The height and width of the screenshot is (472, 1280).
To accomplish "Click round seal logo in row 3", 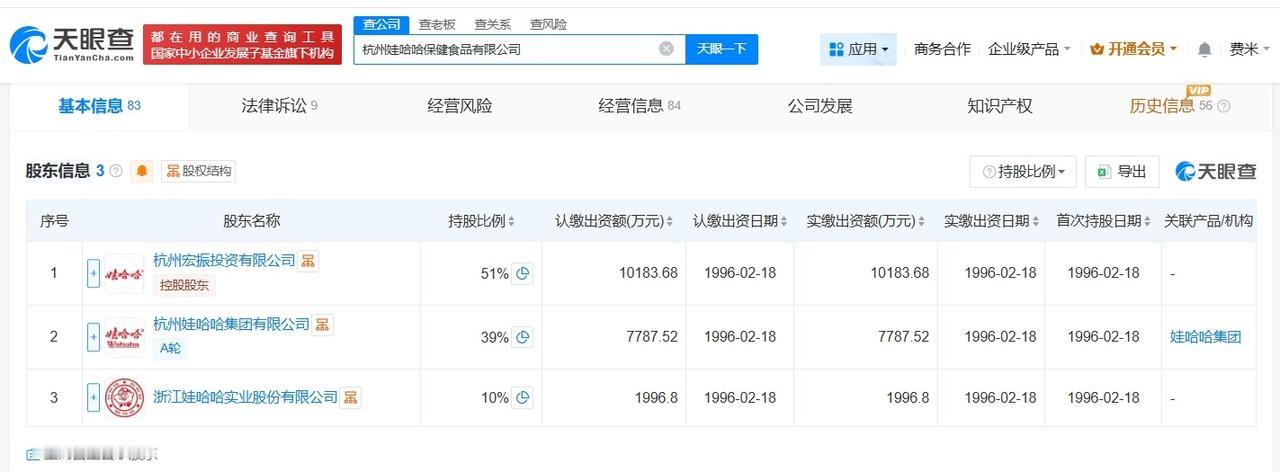I will coord(125,398).
